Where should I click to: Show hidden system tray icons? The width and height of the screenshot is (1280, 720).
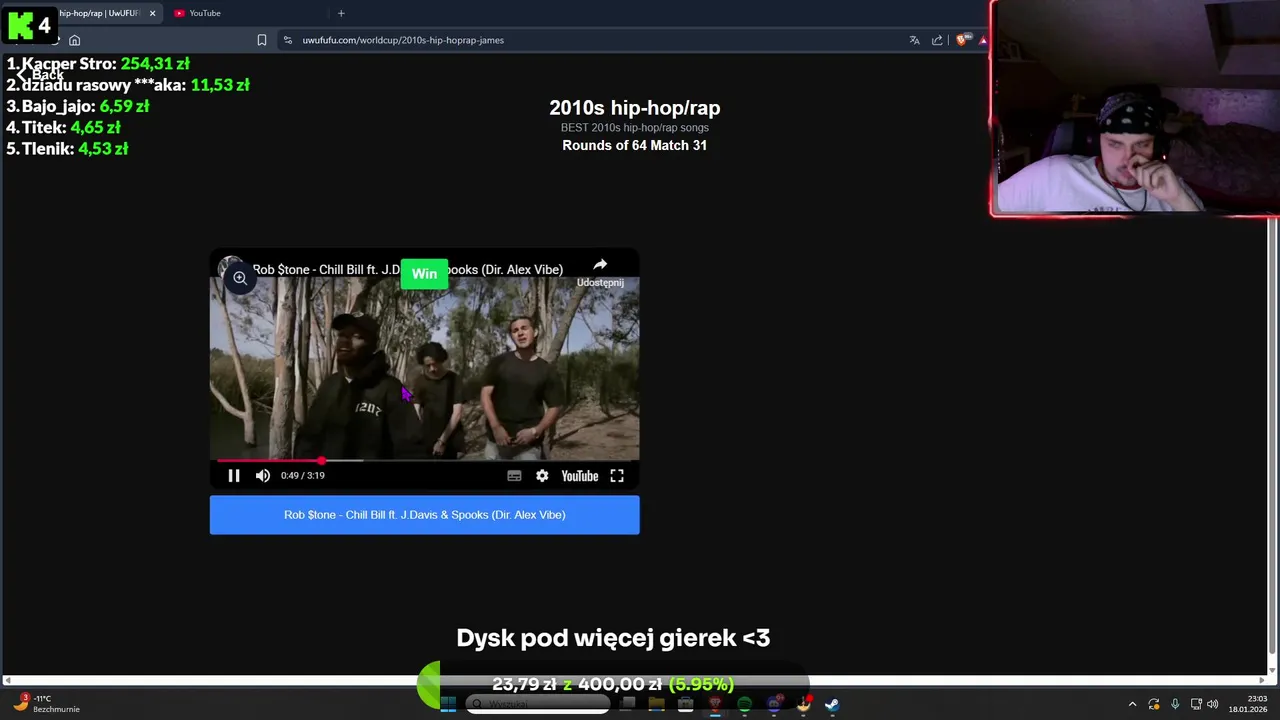(1132, 704)
